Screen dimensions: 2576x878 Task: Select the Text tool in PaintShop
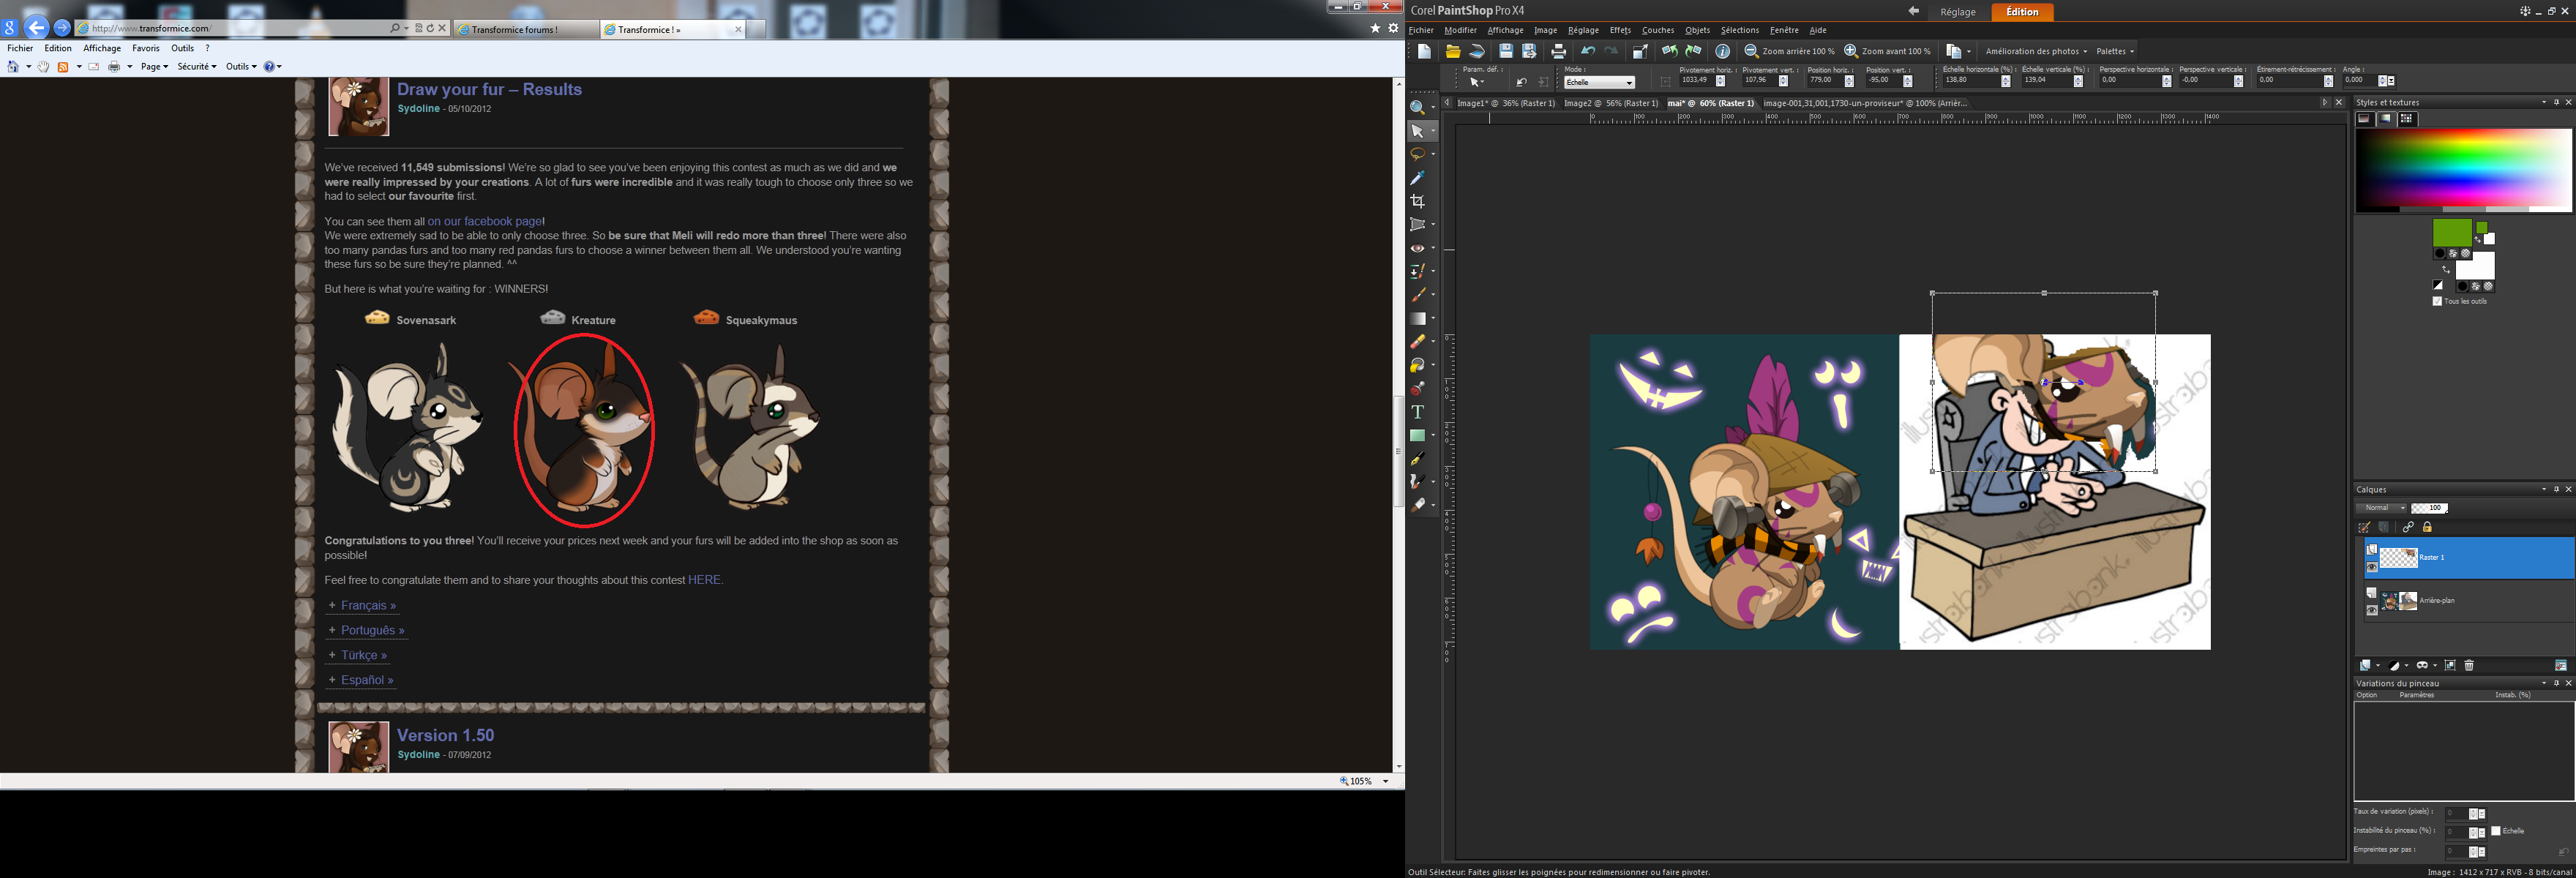pyautogui.click(x=1417, y=412)
